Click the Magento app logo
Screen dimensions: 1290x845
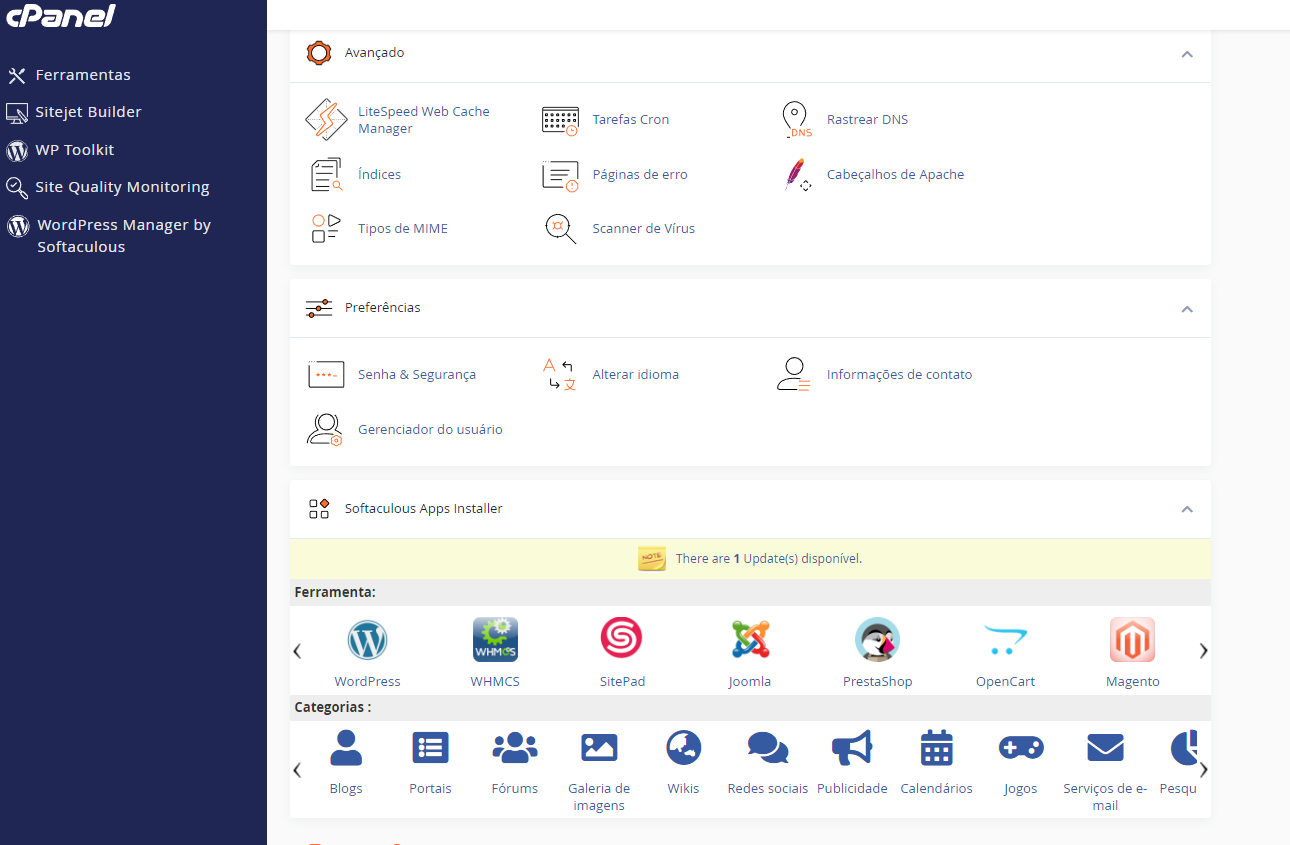1132,640
